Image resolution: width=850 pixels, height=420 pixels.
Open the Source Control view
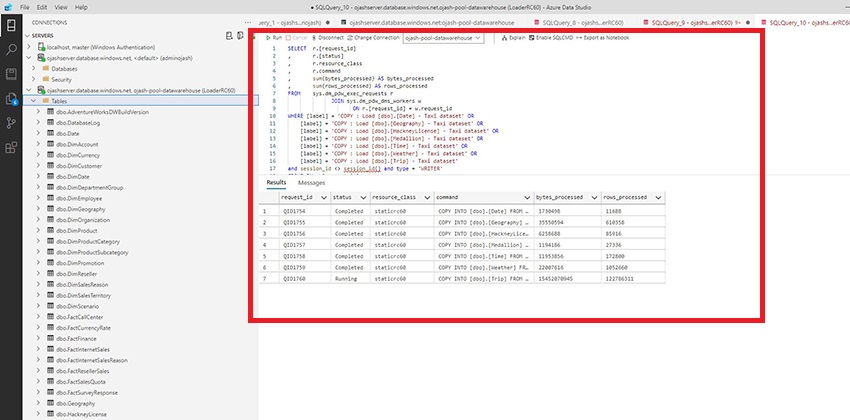(x=11, y=123)
